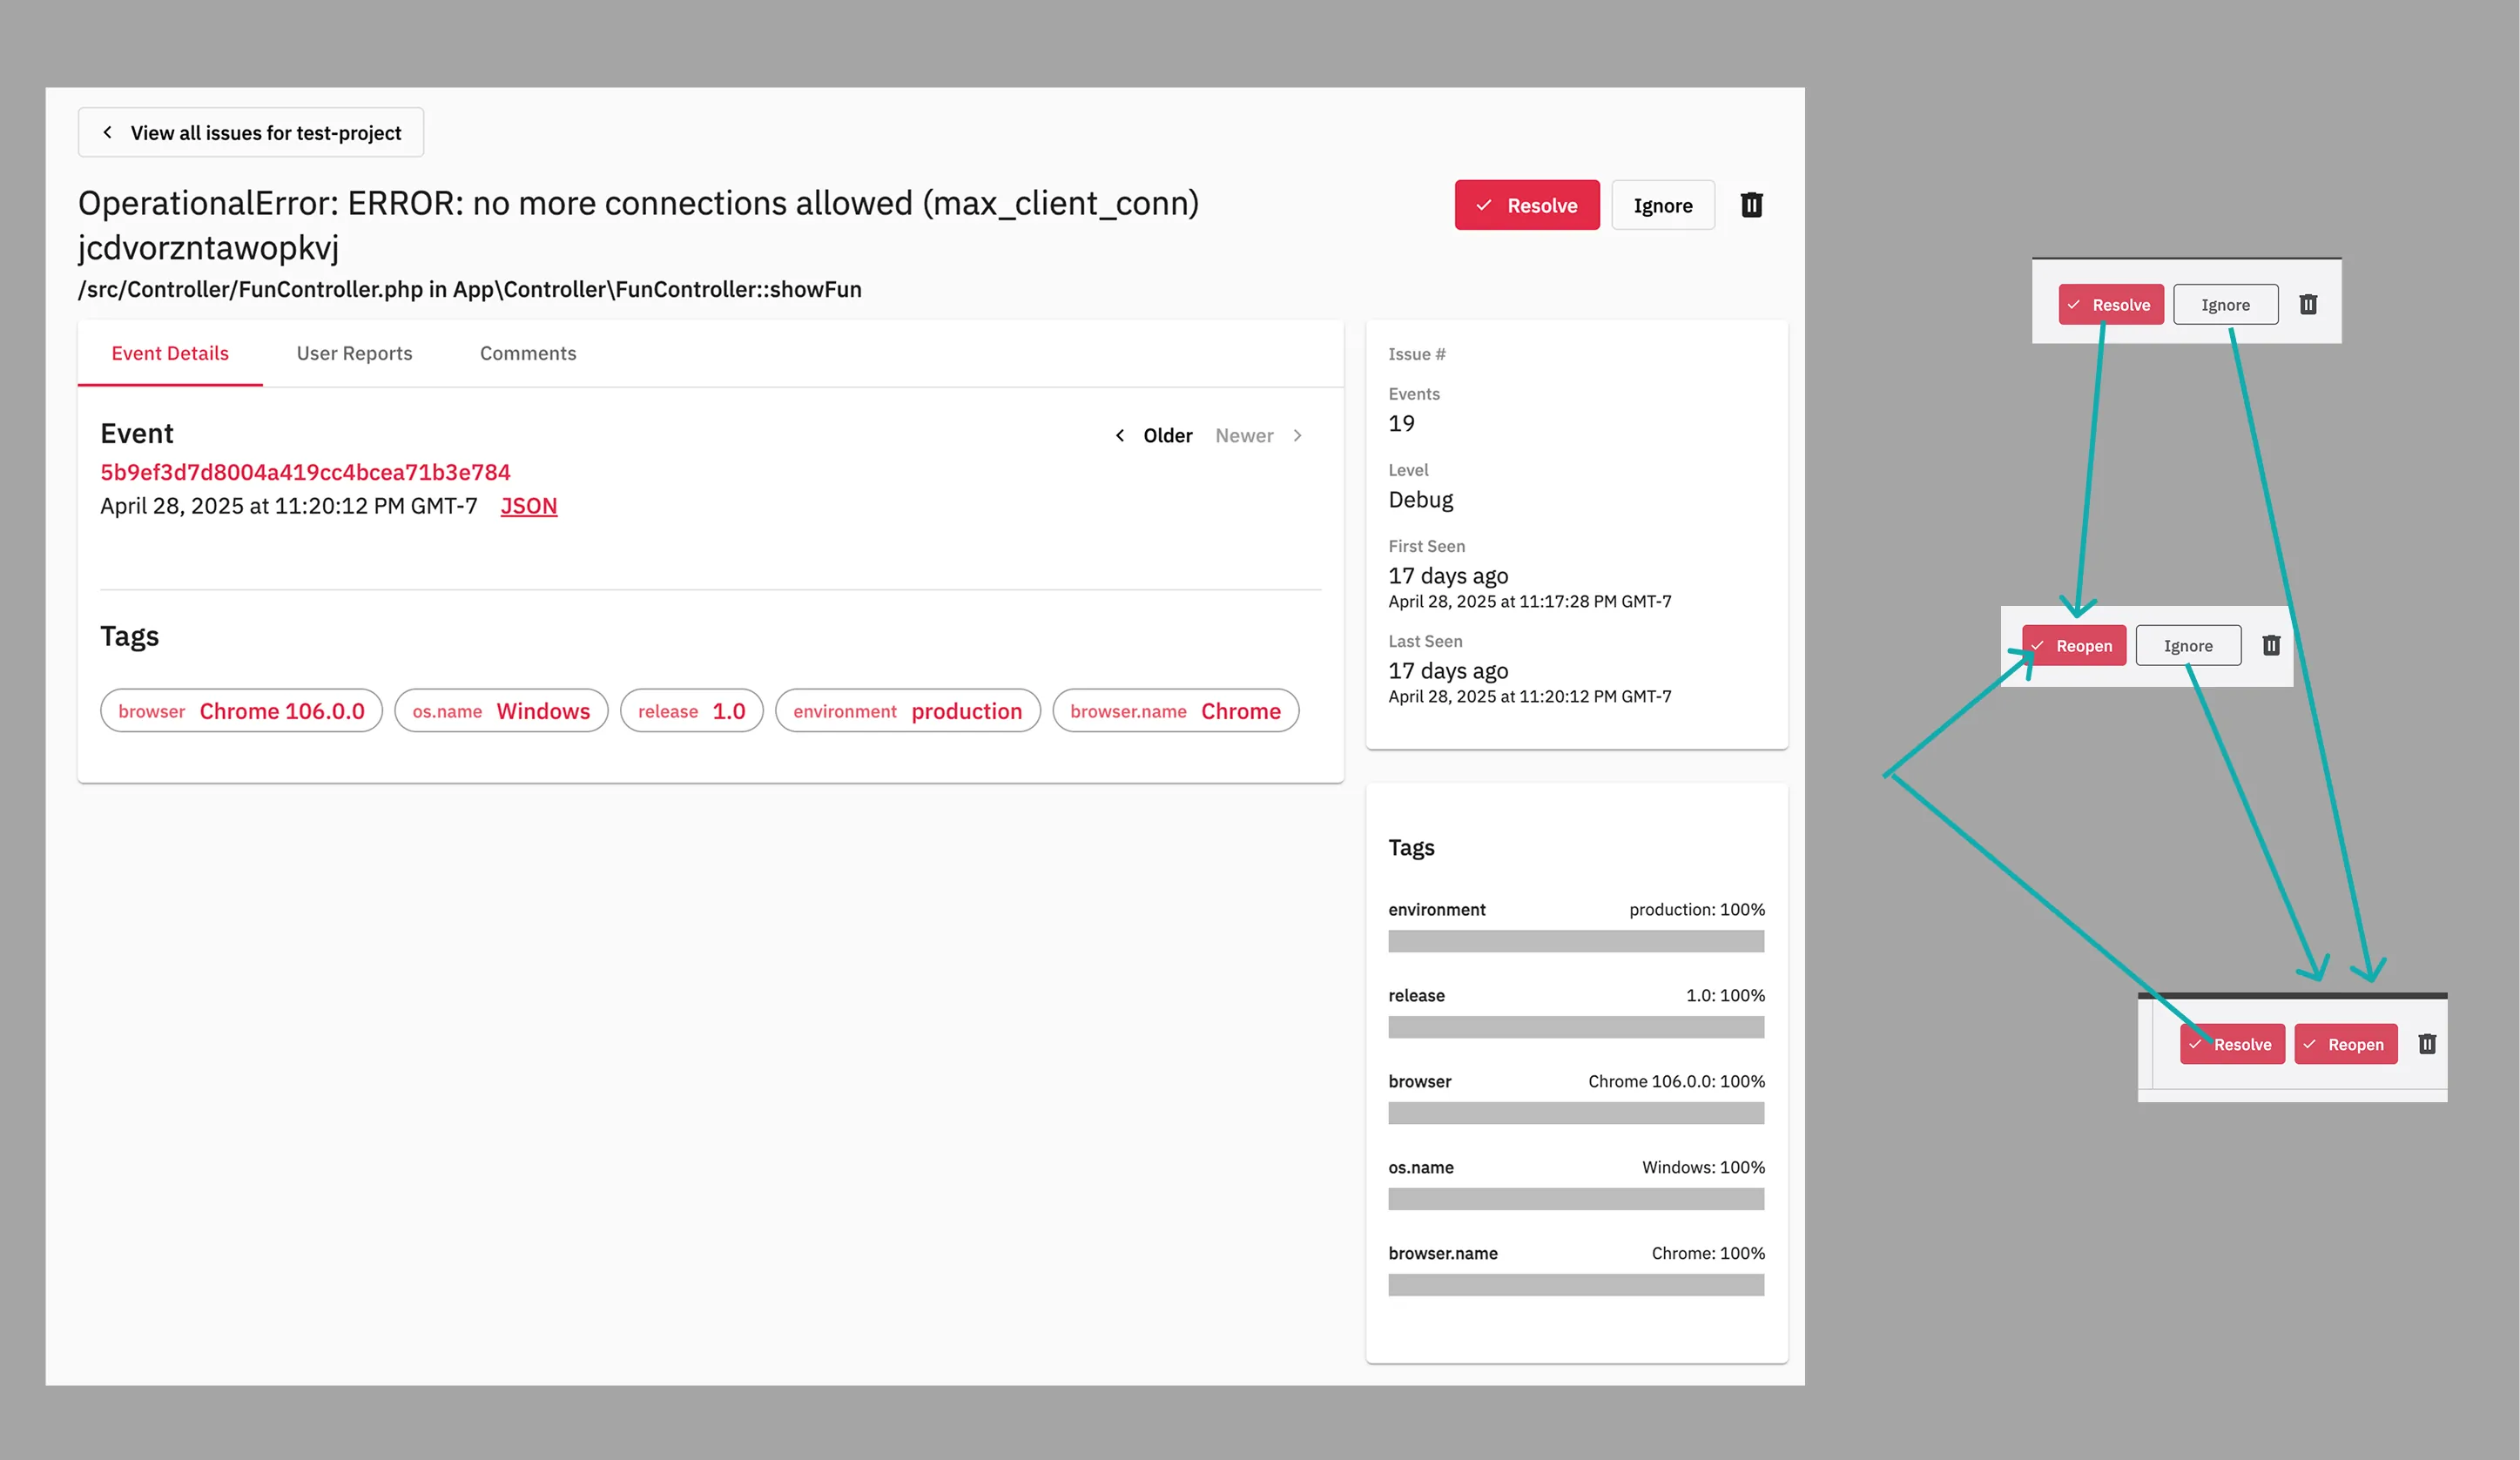Click the left chevron beside Older

[x=1120, y=435]
